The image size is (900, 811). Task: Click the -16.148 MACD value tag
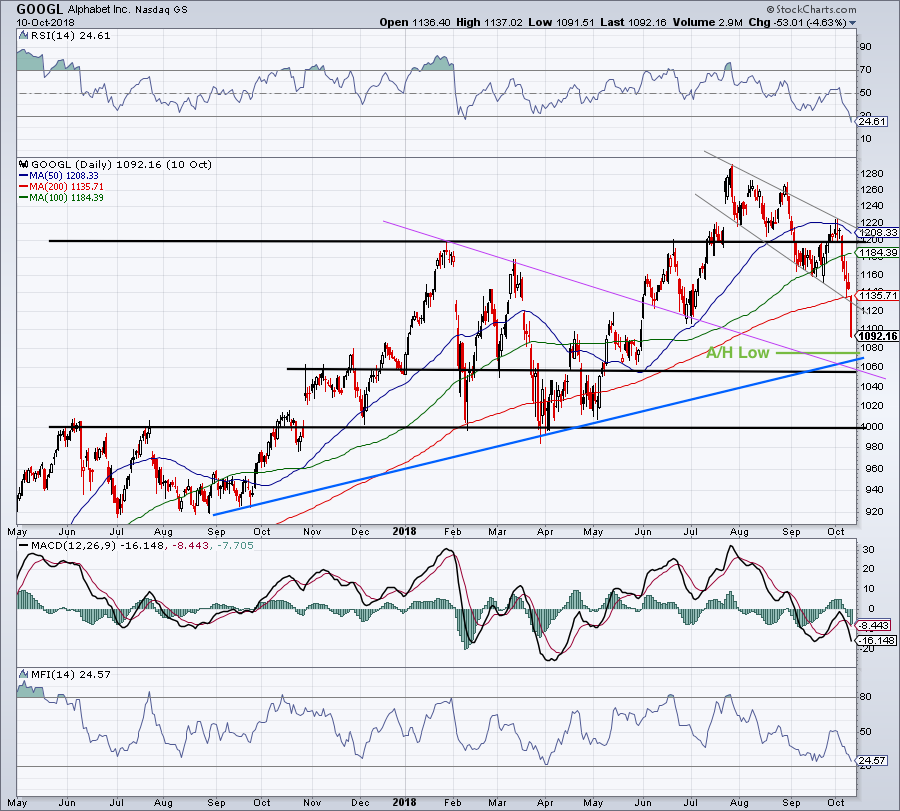click(877, 641)
